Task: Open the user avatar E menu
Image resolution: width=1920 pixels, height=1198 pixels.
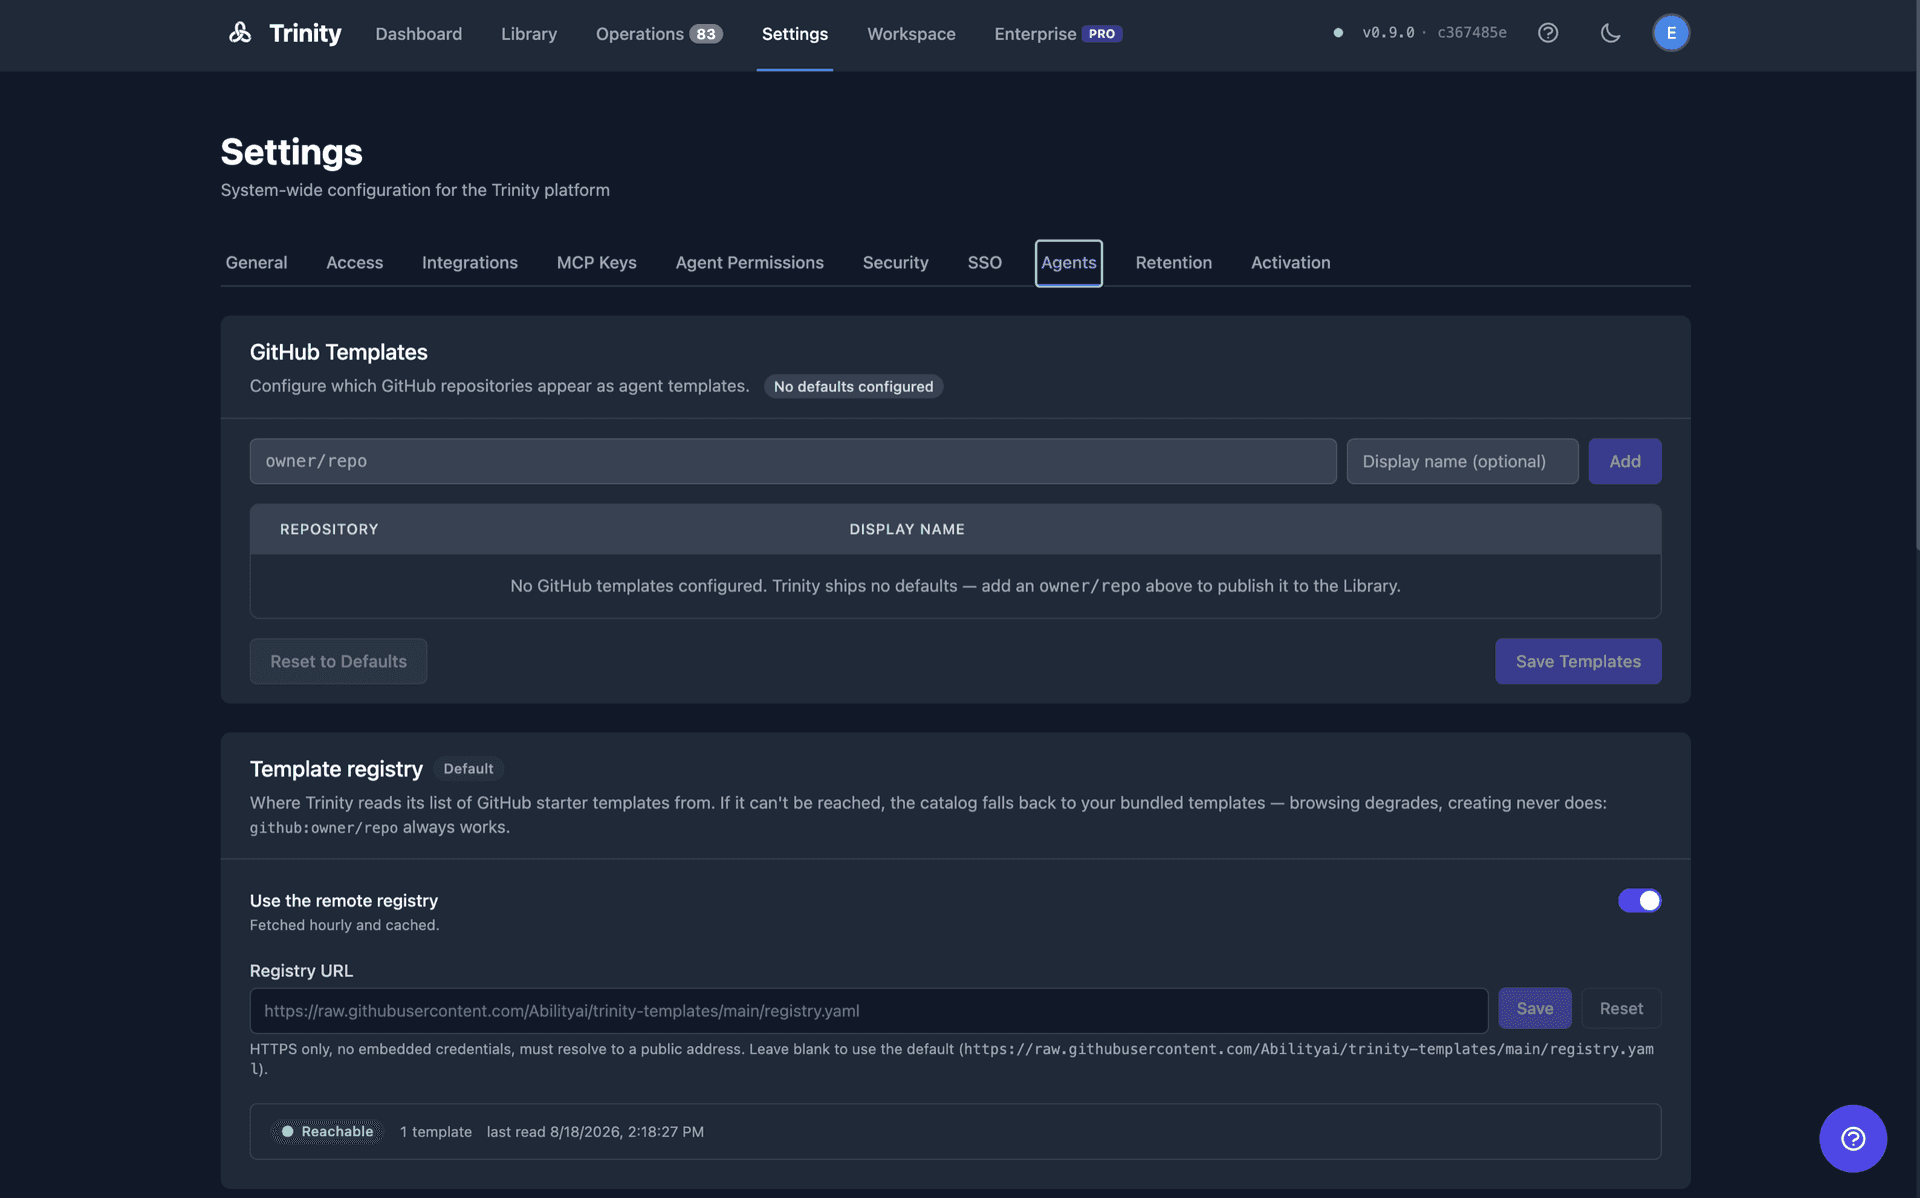Action: [1671, 33]
